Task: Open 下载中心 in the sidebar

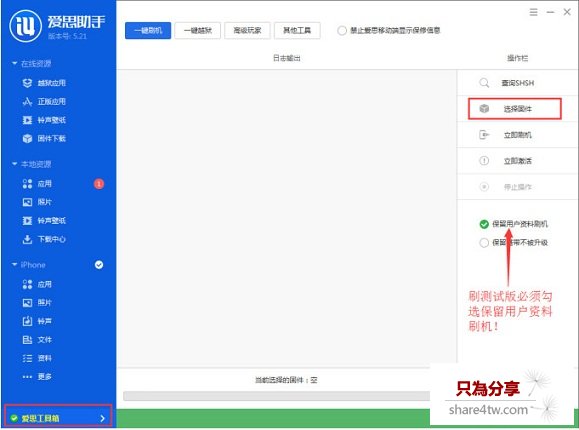Action: coord(44,239)
